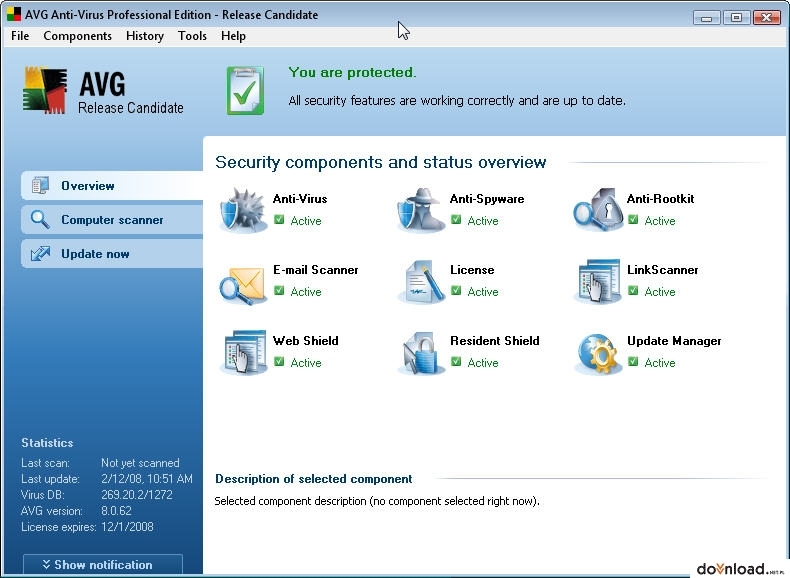Open the Update Manager gear icon
This screenshot has width=790, height=578.
pos(598,353)
